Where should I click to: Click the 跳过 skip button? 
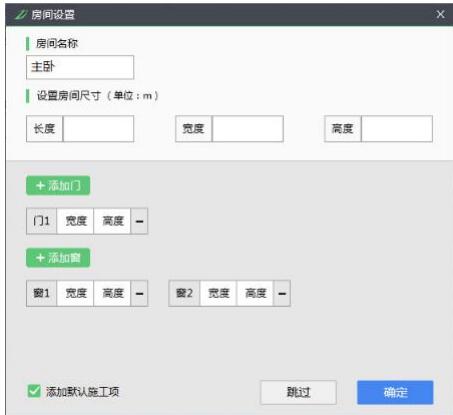[298, 392]
